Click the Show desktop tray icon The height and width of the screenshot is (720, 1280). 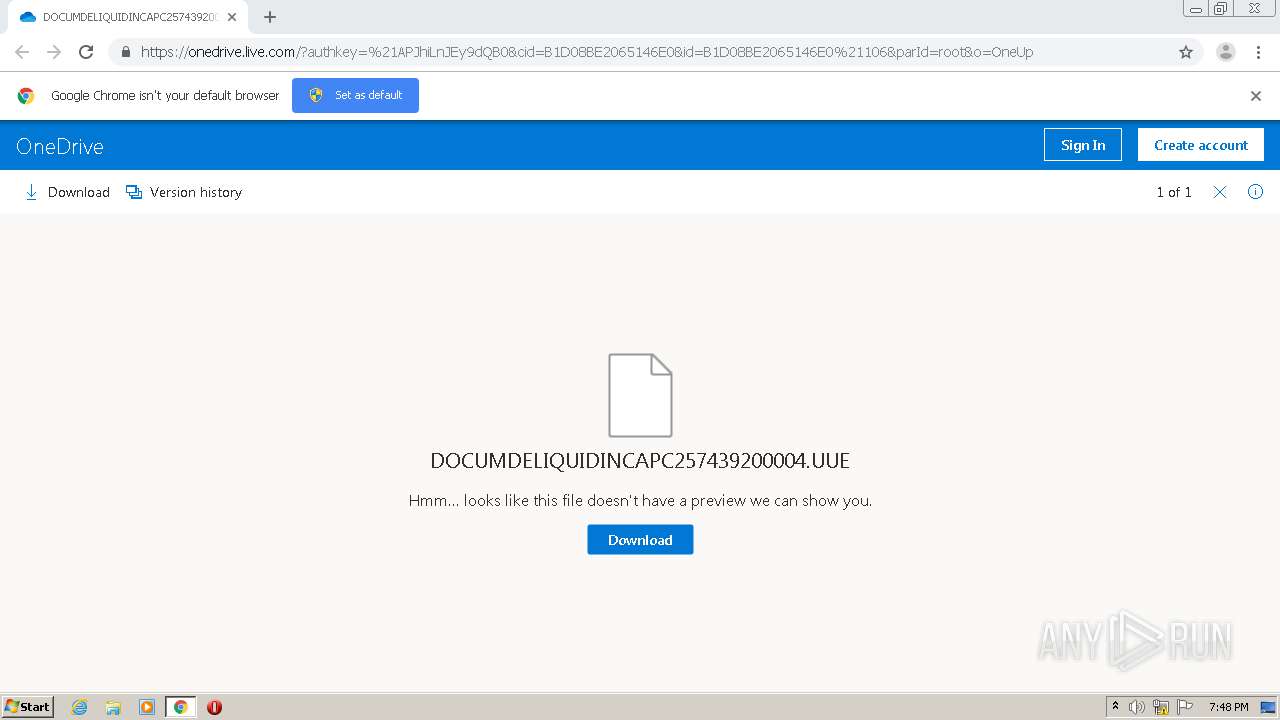(x=1269, y=707)
